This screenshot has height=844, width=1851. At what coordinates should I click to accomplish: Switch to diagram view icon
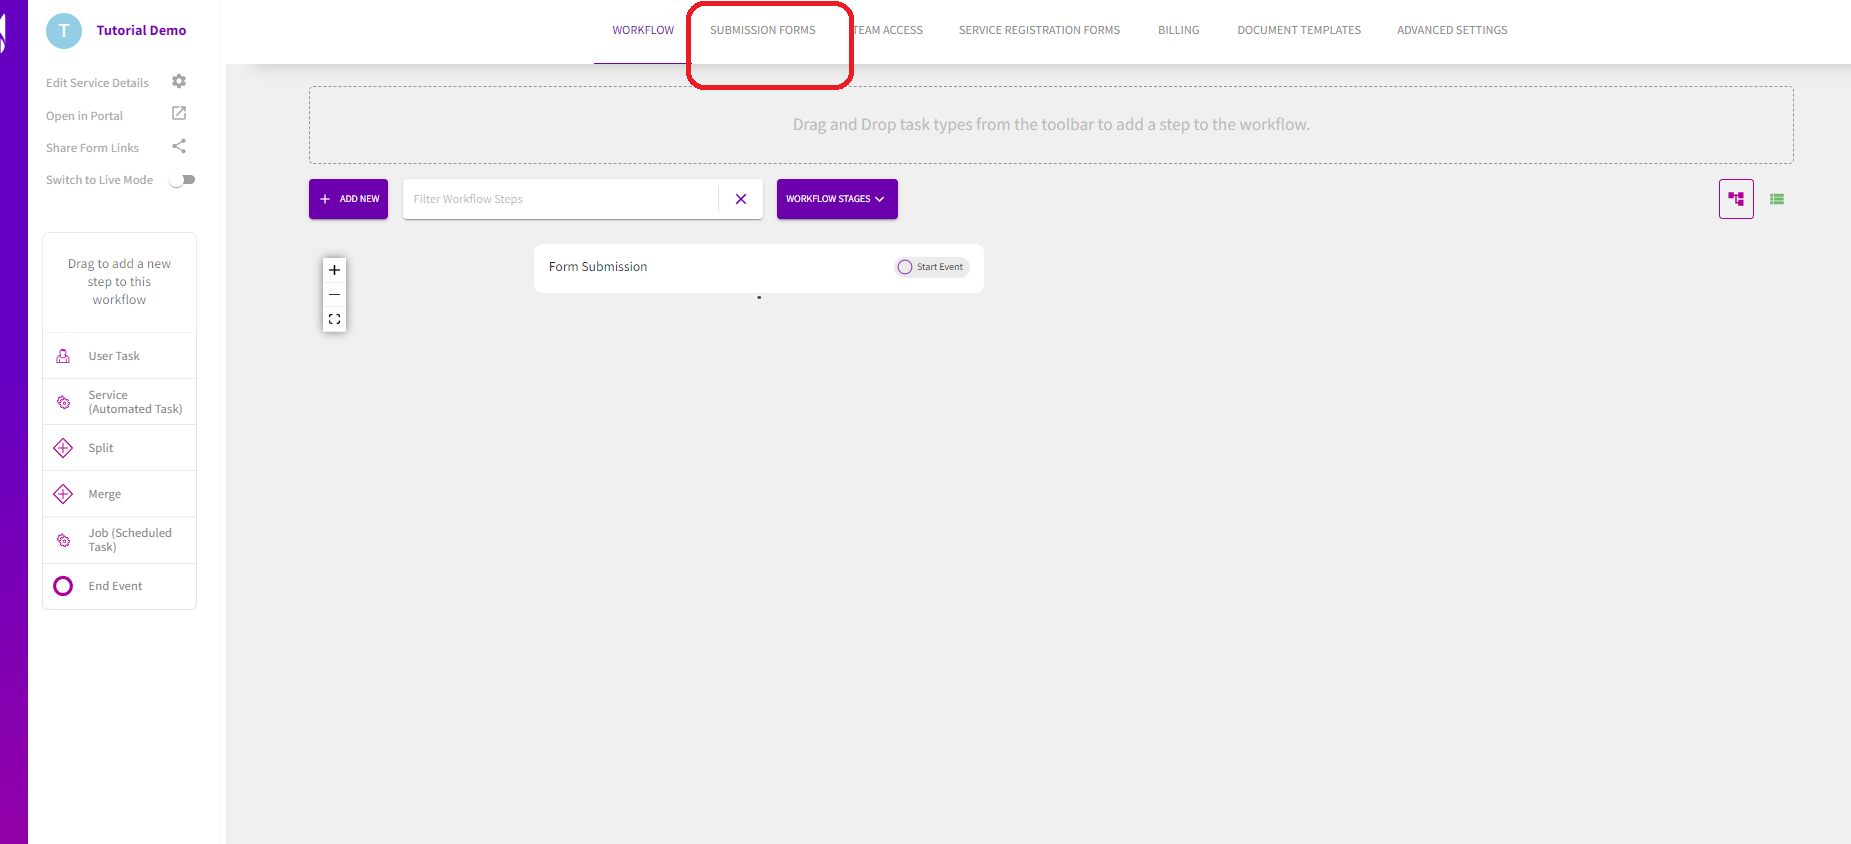[1736, 199]
